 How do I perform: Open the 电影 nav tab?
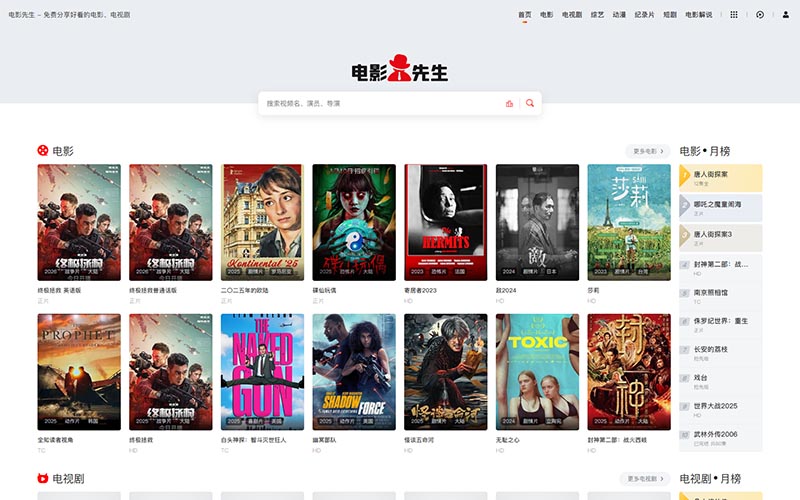tap(546, 15)
